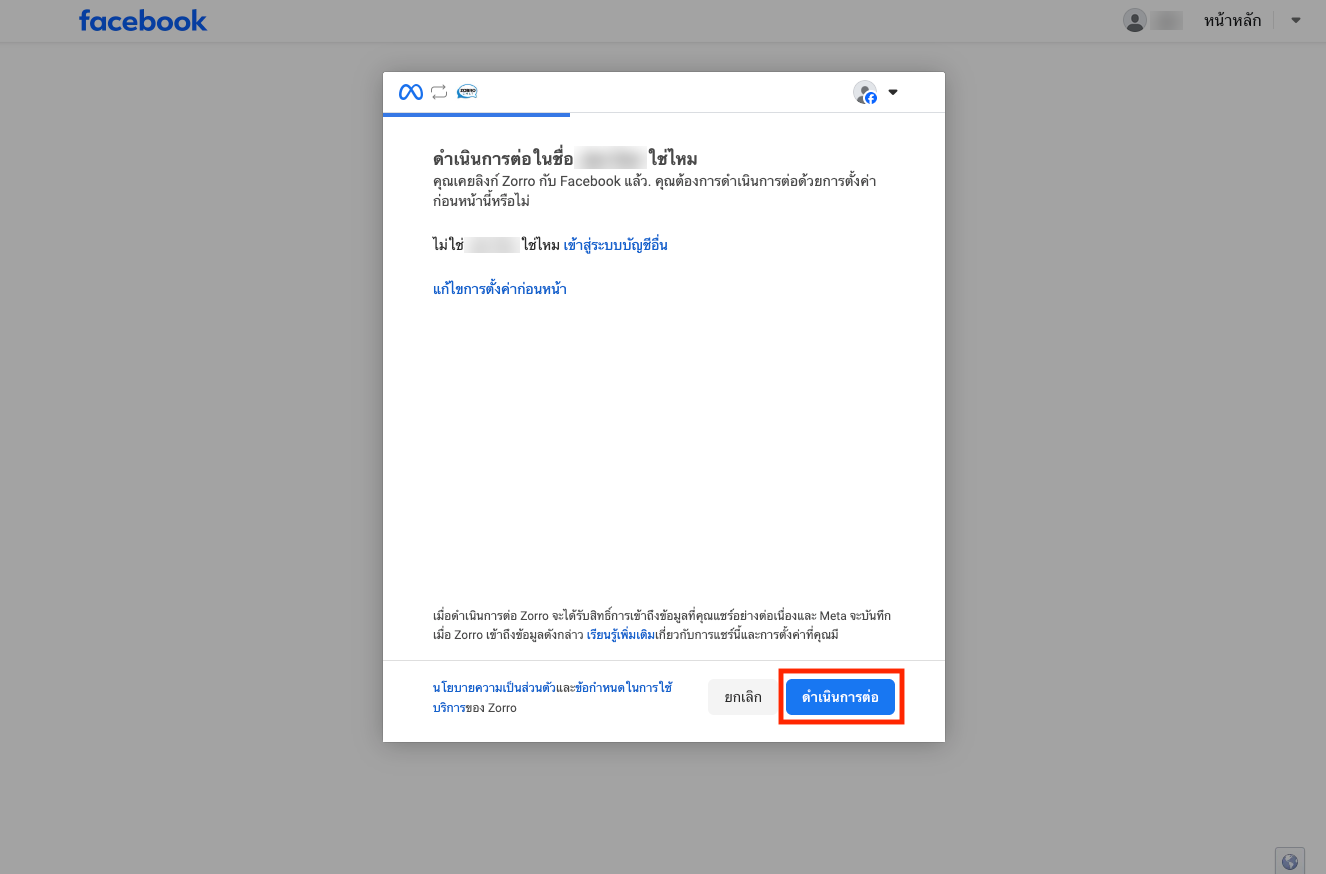Screen dimensions: 1326x874
Task: Click the dialog heading ดำเนินการต่อในชื่อ
Action: click(501, 158)
